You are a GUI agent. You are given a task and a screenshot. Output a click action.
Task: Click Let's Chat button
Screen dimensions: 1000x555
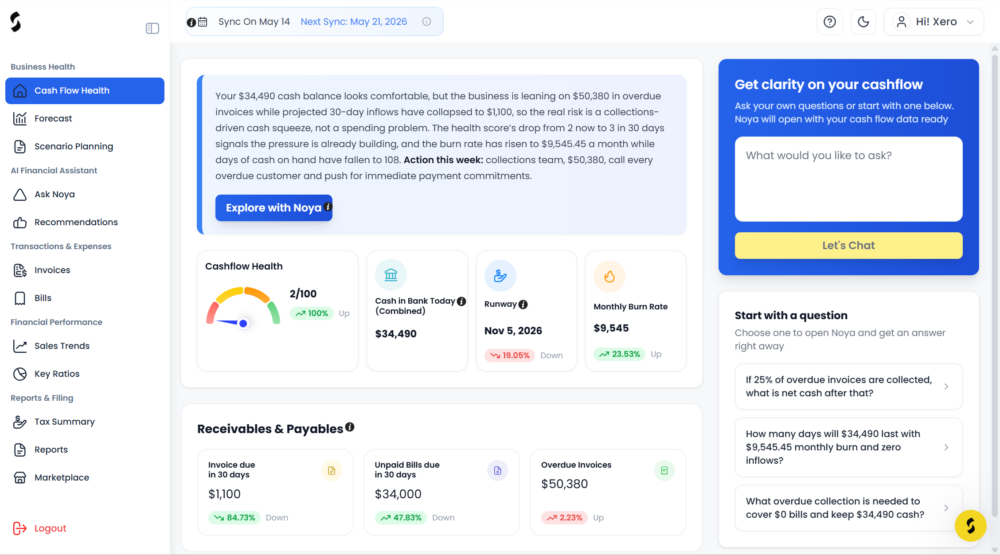848,246
